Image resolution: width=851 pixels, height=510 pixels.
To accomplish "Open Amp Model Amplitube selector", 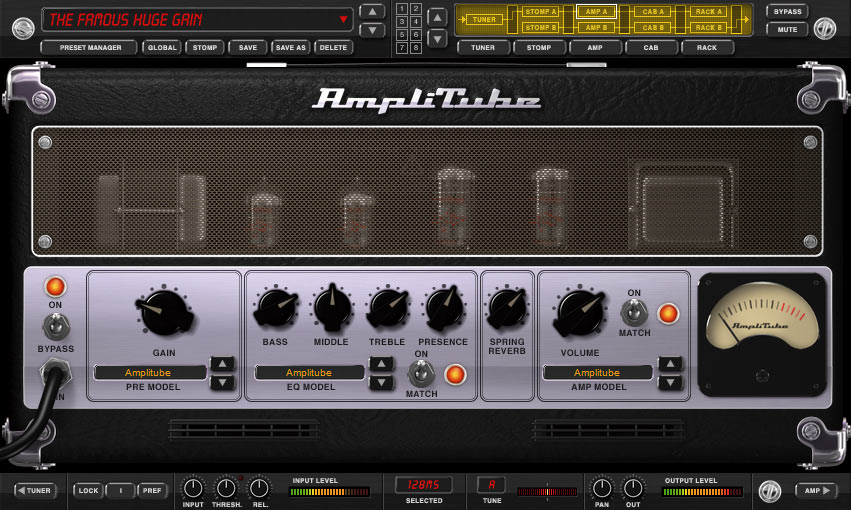I will coord(598,372).
